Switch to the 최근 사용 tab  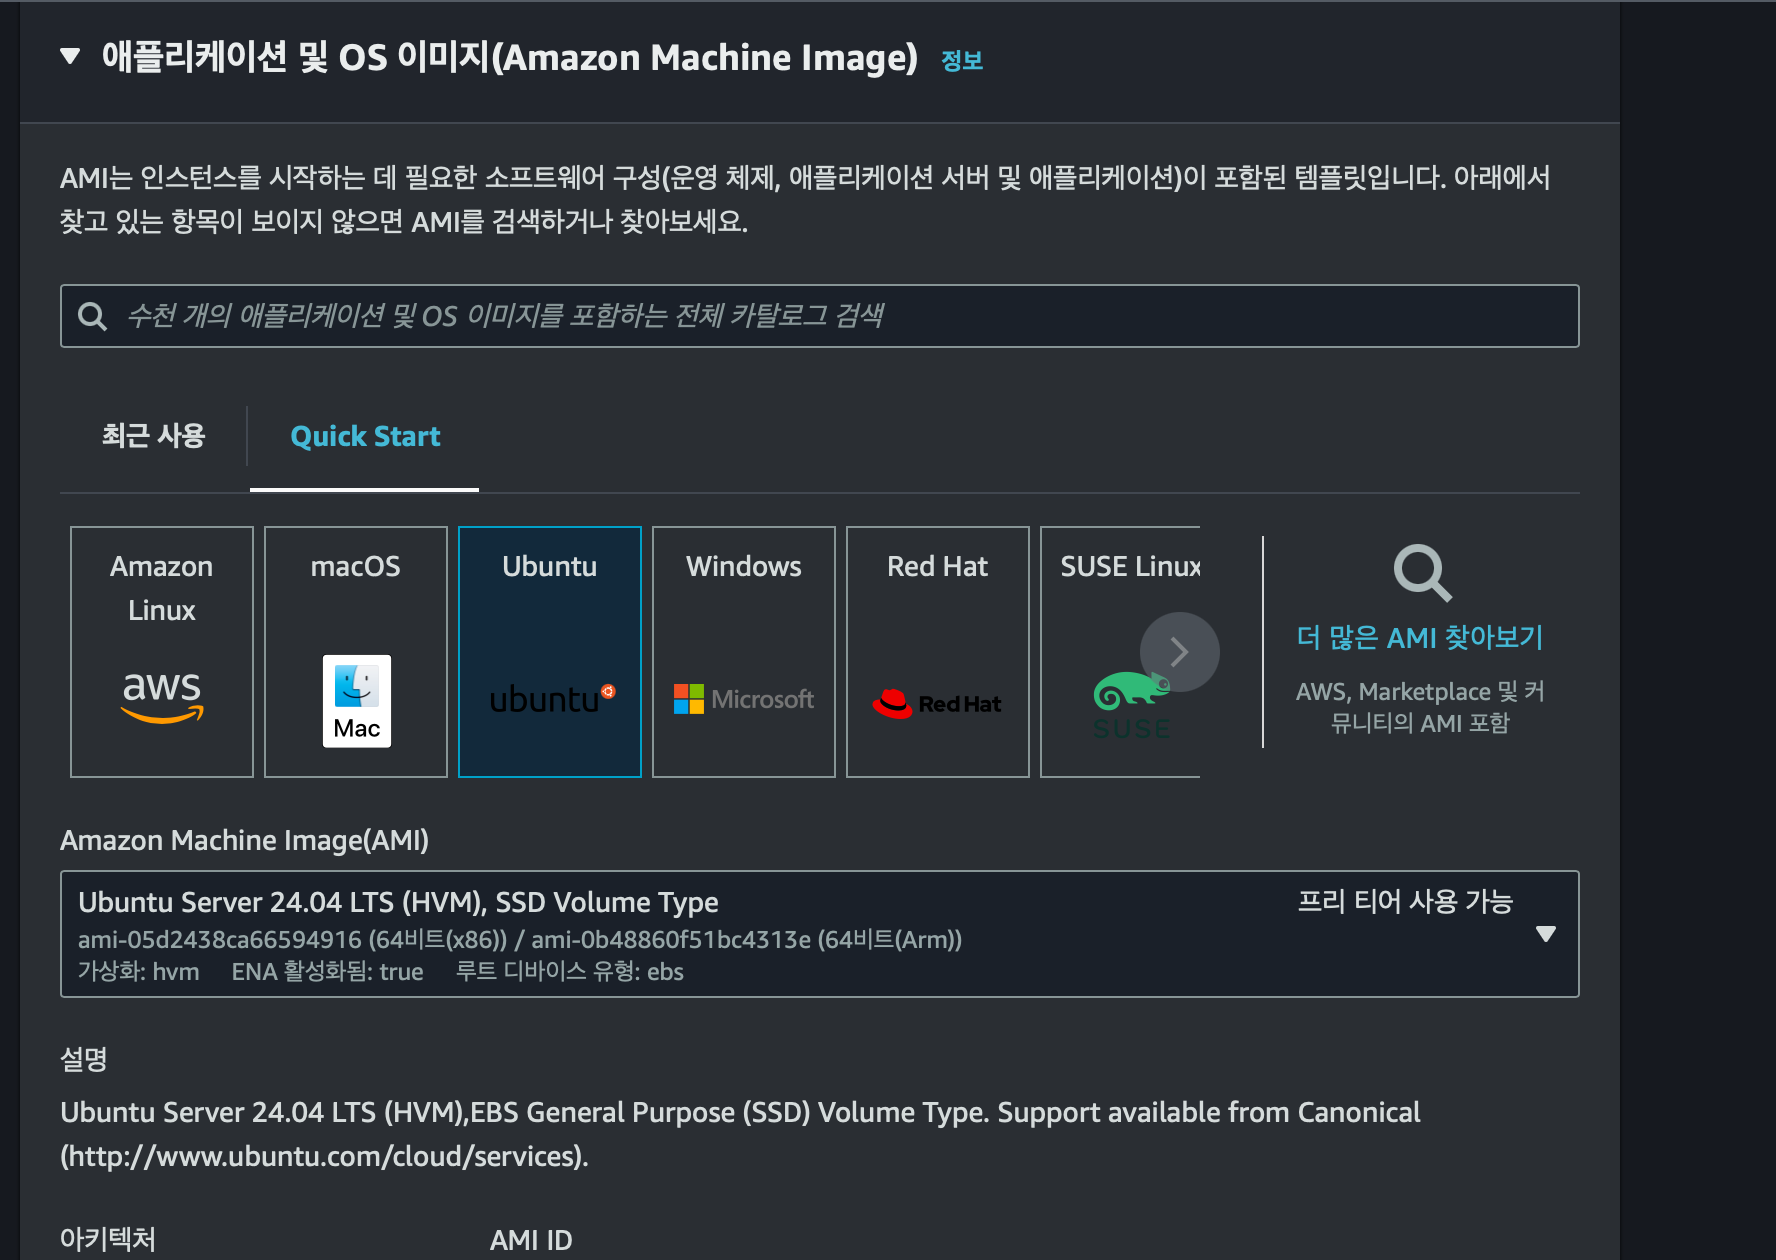pos(153,436)
